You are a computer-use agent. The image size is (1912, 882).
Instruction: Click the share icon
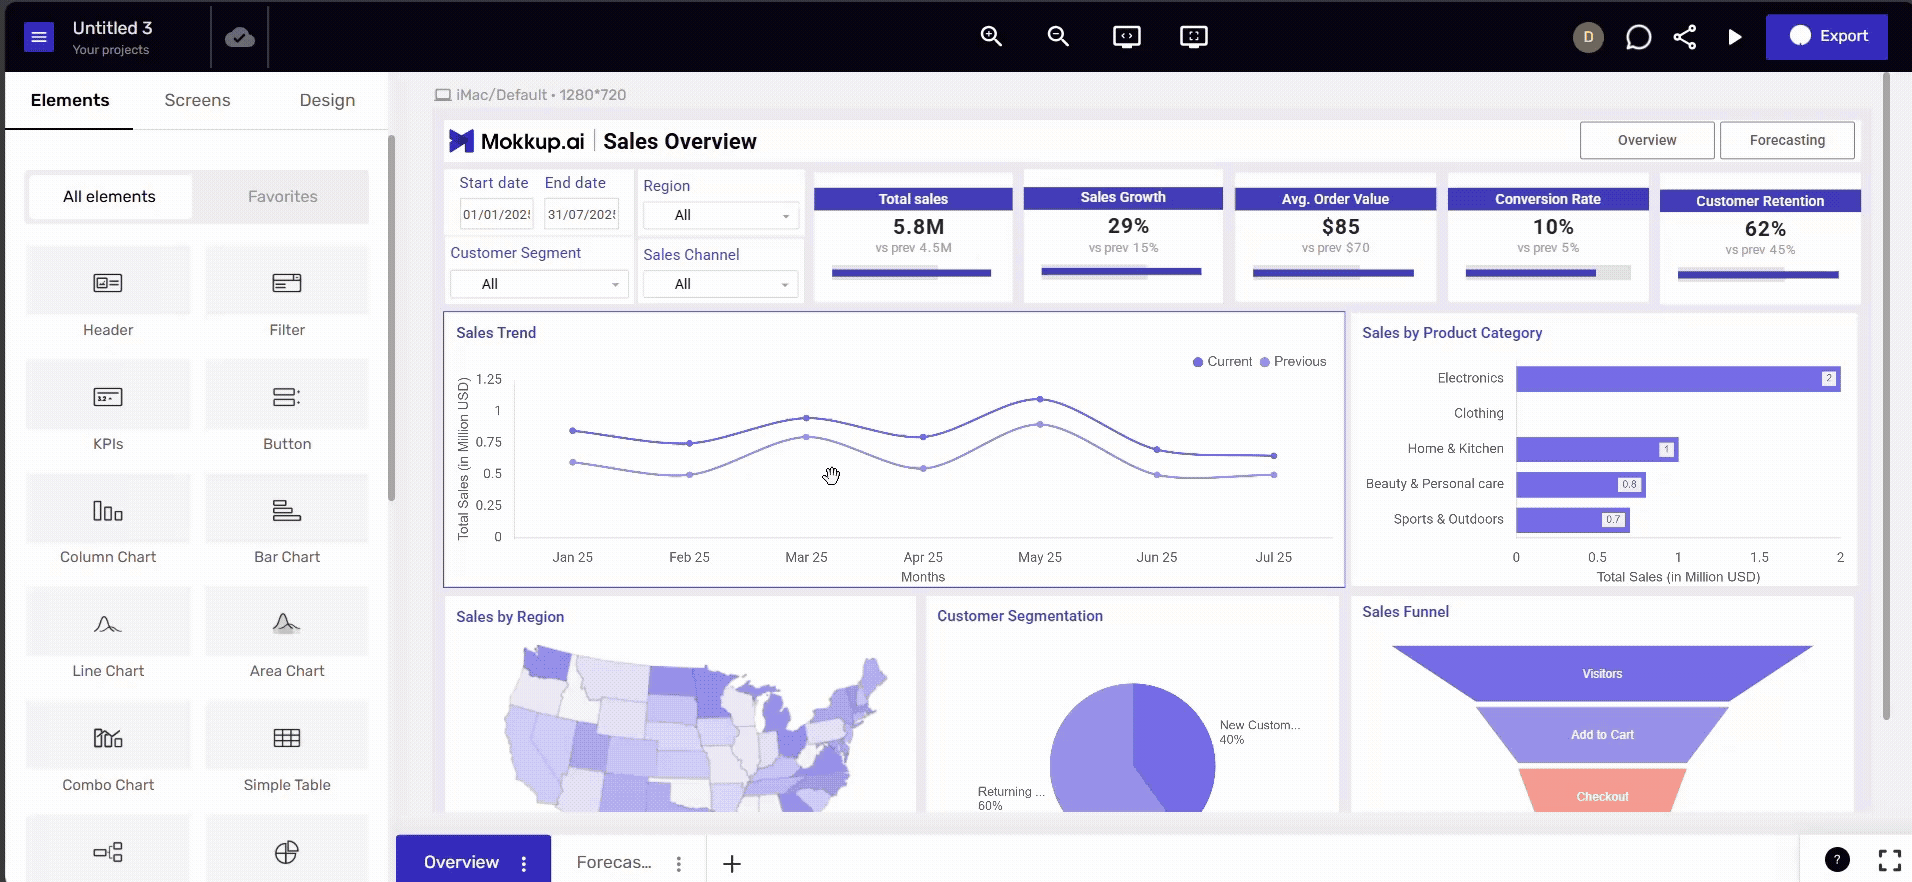(1685, 37)
